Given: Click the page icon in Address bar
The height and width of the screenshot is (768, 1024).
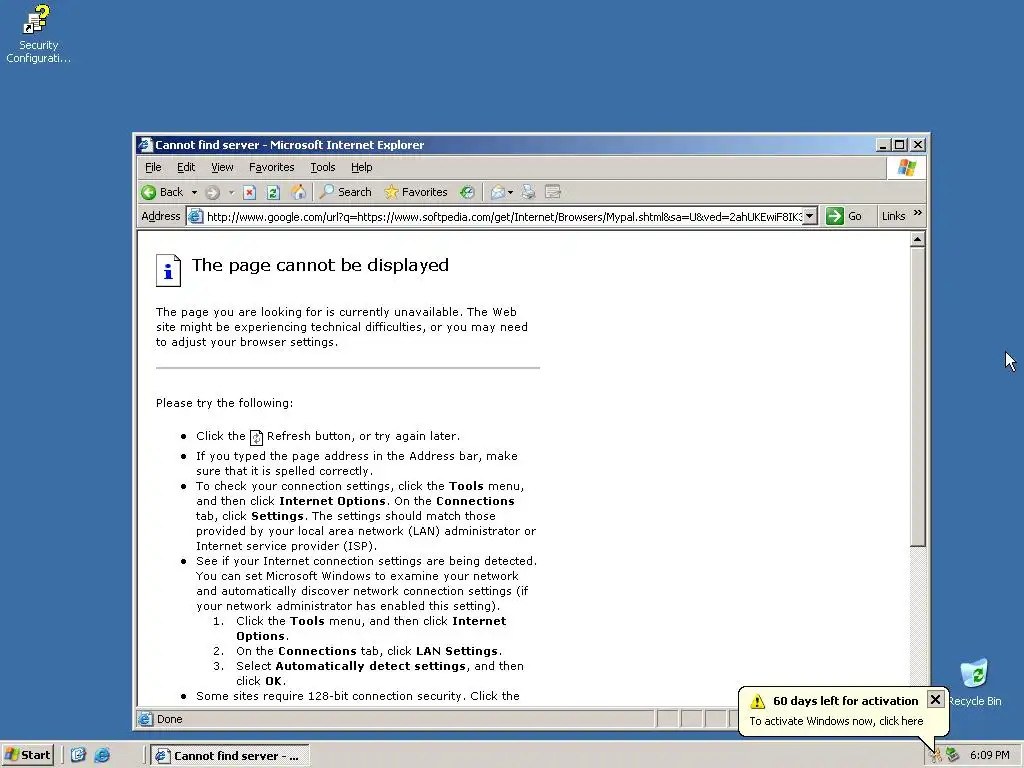Looking at the screenshot, I should point(195,216).
